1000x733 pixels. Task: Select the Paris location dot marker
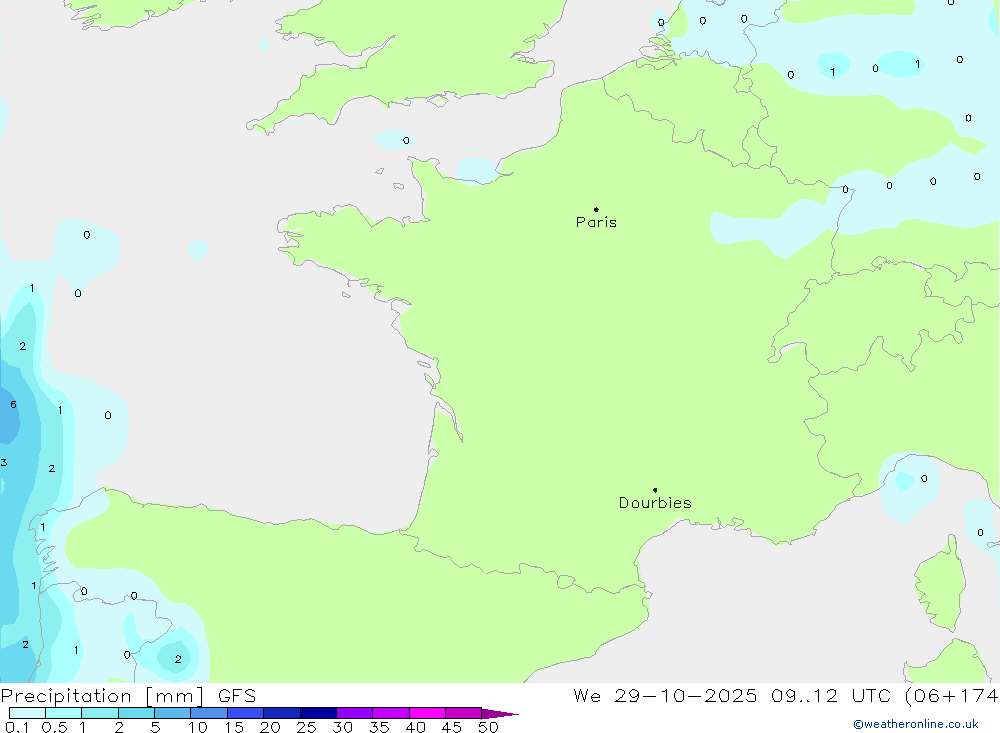click(x=596, y=209)
